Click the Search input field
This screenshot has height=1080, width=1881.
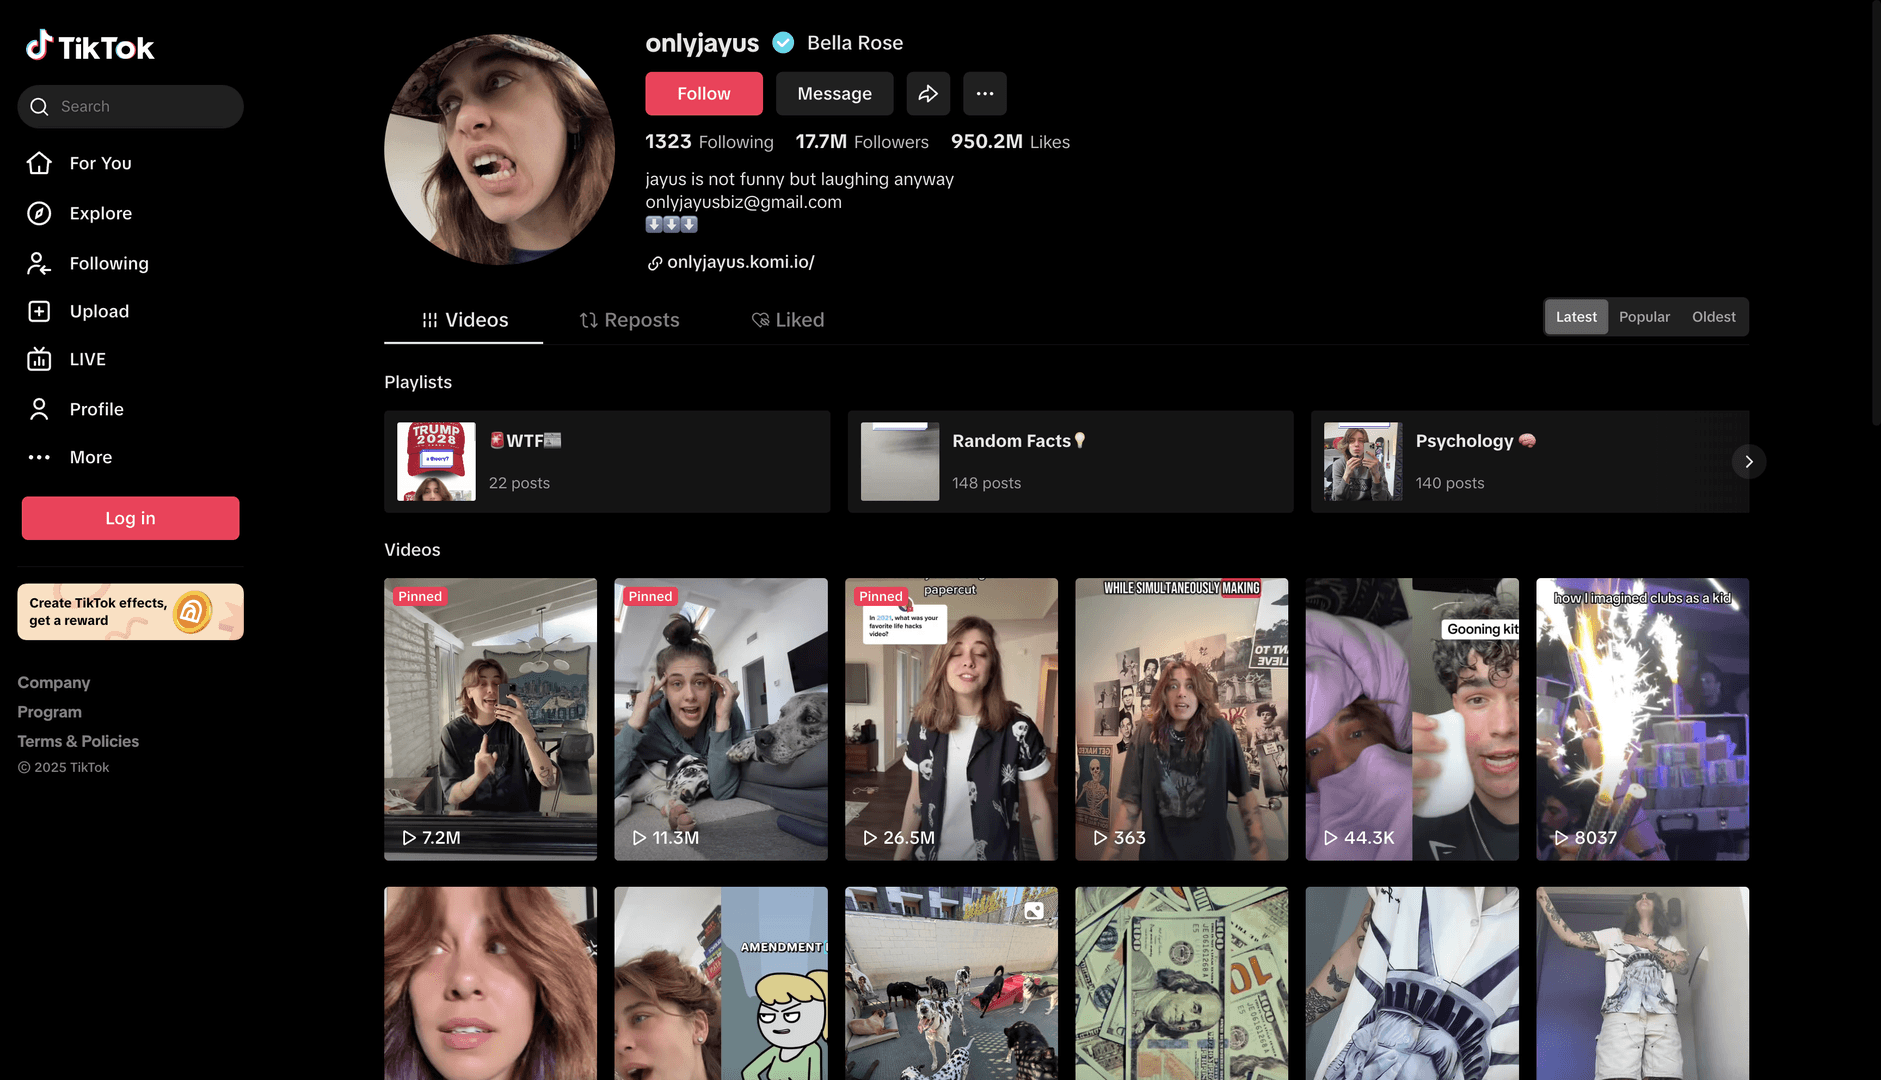(140, 106)
